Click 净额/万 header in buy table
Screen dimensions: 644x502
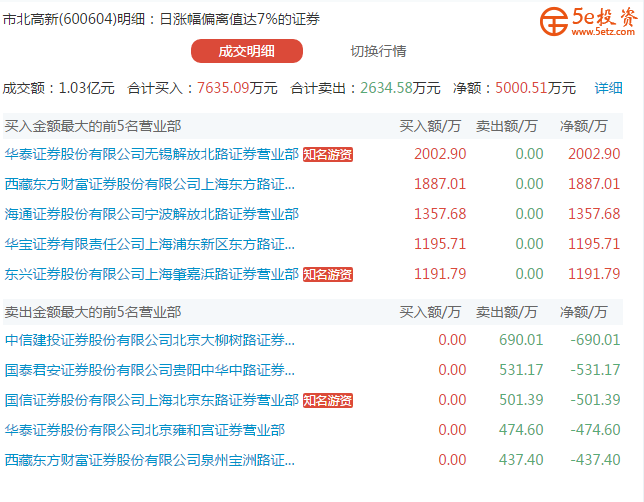point(583,126)
